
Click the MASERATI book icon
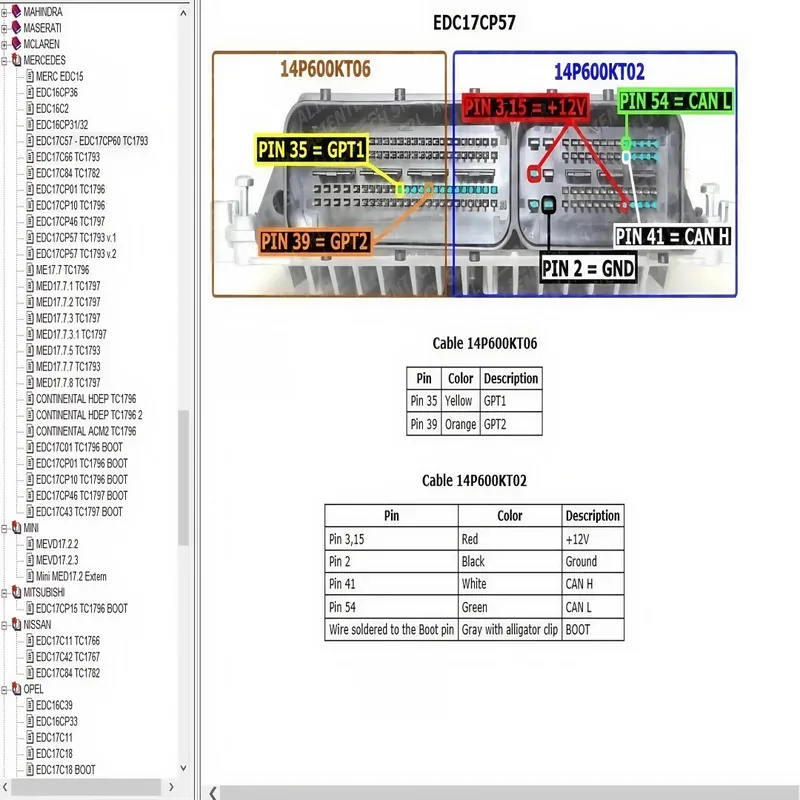(16, 28)
